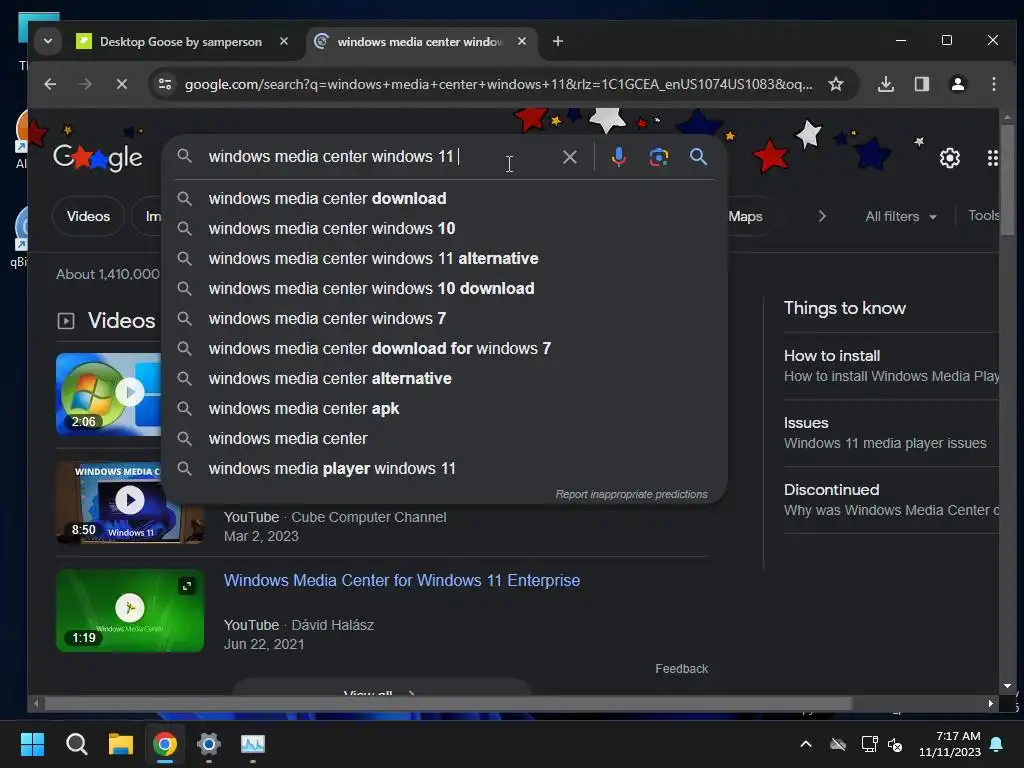Open Windows Media Center for Windows 11 Enterprise
Image resolution: width=1024 pixels, height=768 pixels.
click(402, 581)
